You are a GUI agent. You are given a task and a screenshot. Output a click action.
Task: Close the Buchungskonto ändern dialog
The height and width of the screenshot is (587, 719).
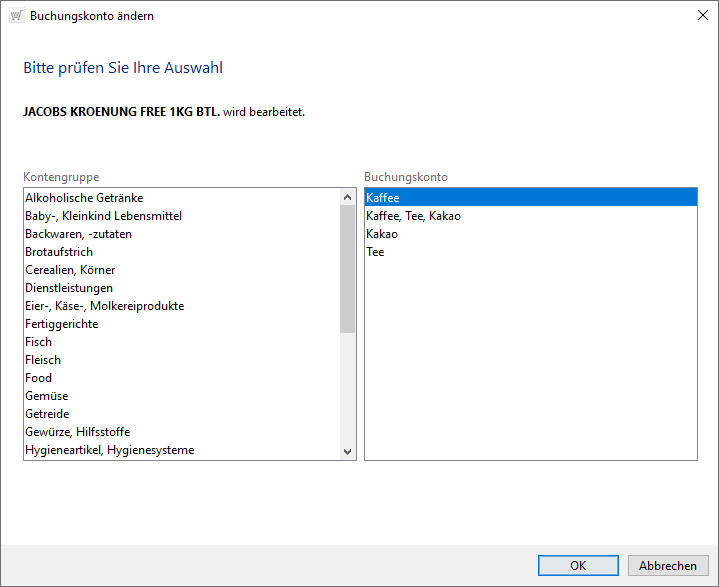[x=701, y=16]
